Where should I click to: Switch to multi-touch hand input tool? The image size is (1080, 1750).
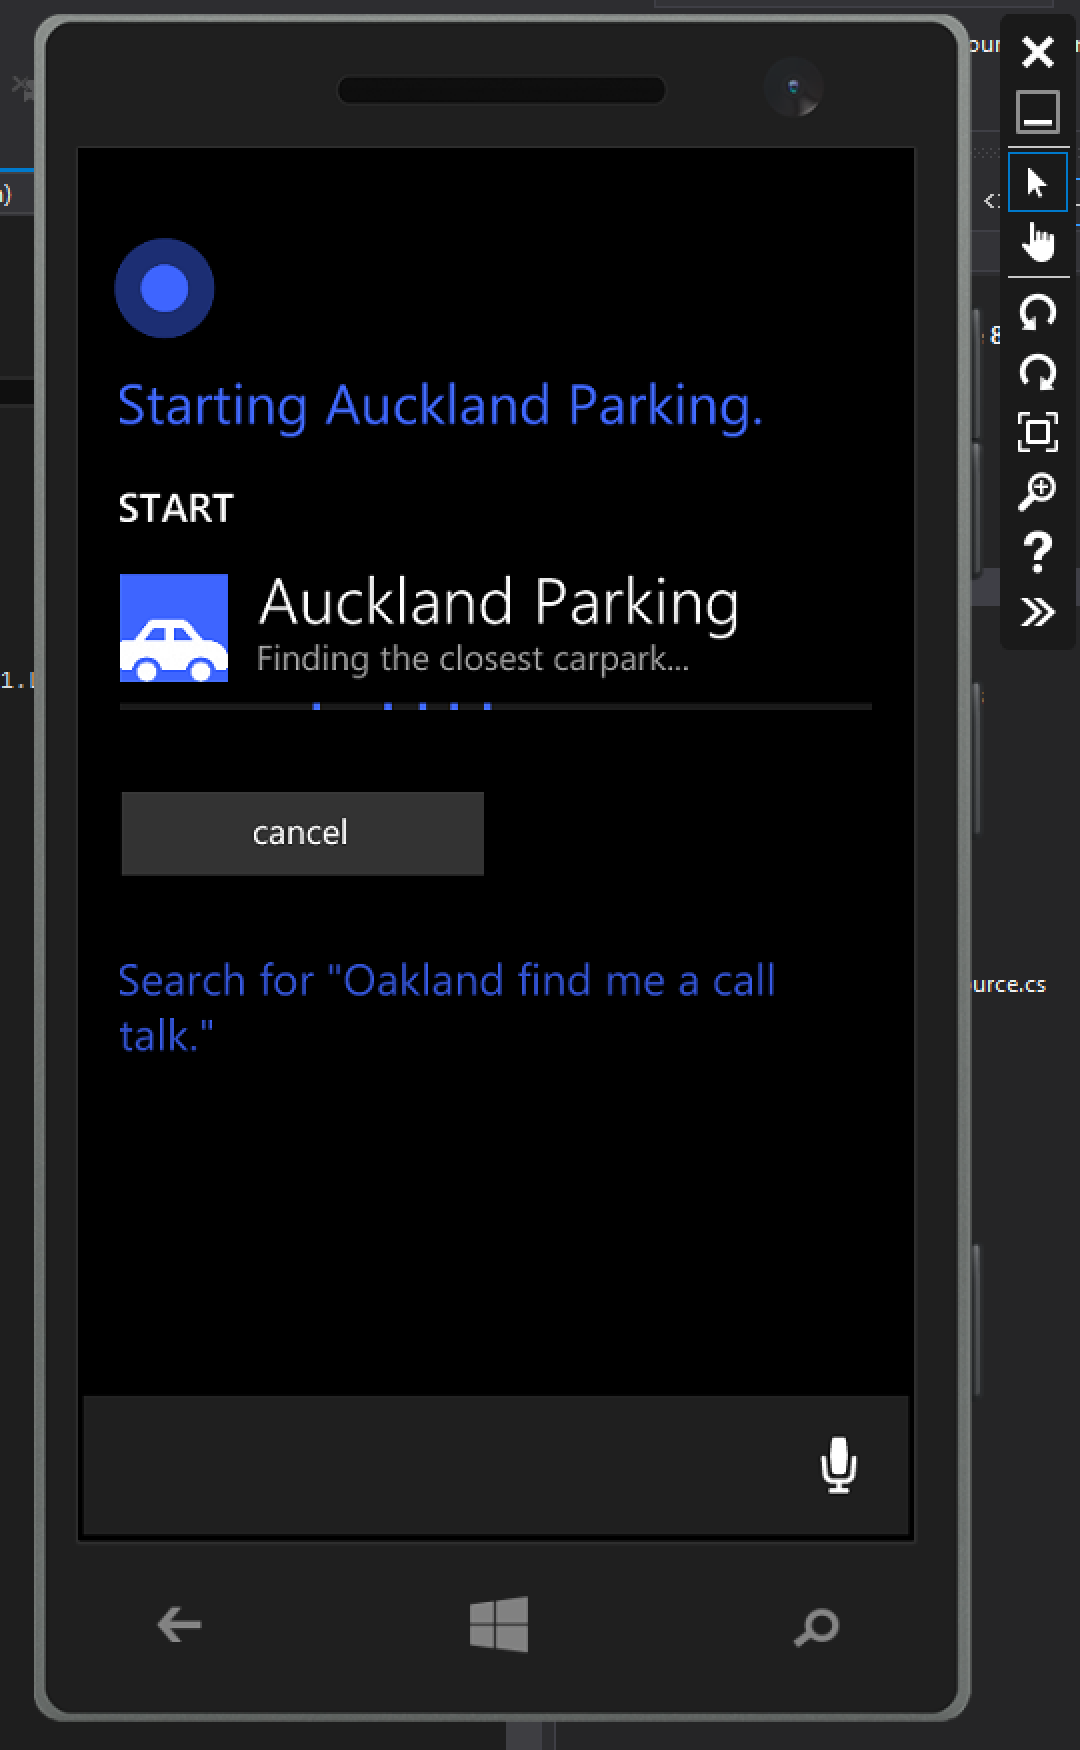[1038, 242]
